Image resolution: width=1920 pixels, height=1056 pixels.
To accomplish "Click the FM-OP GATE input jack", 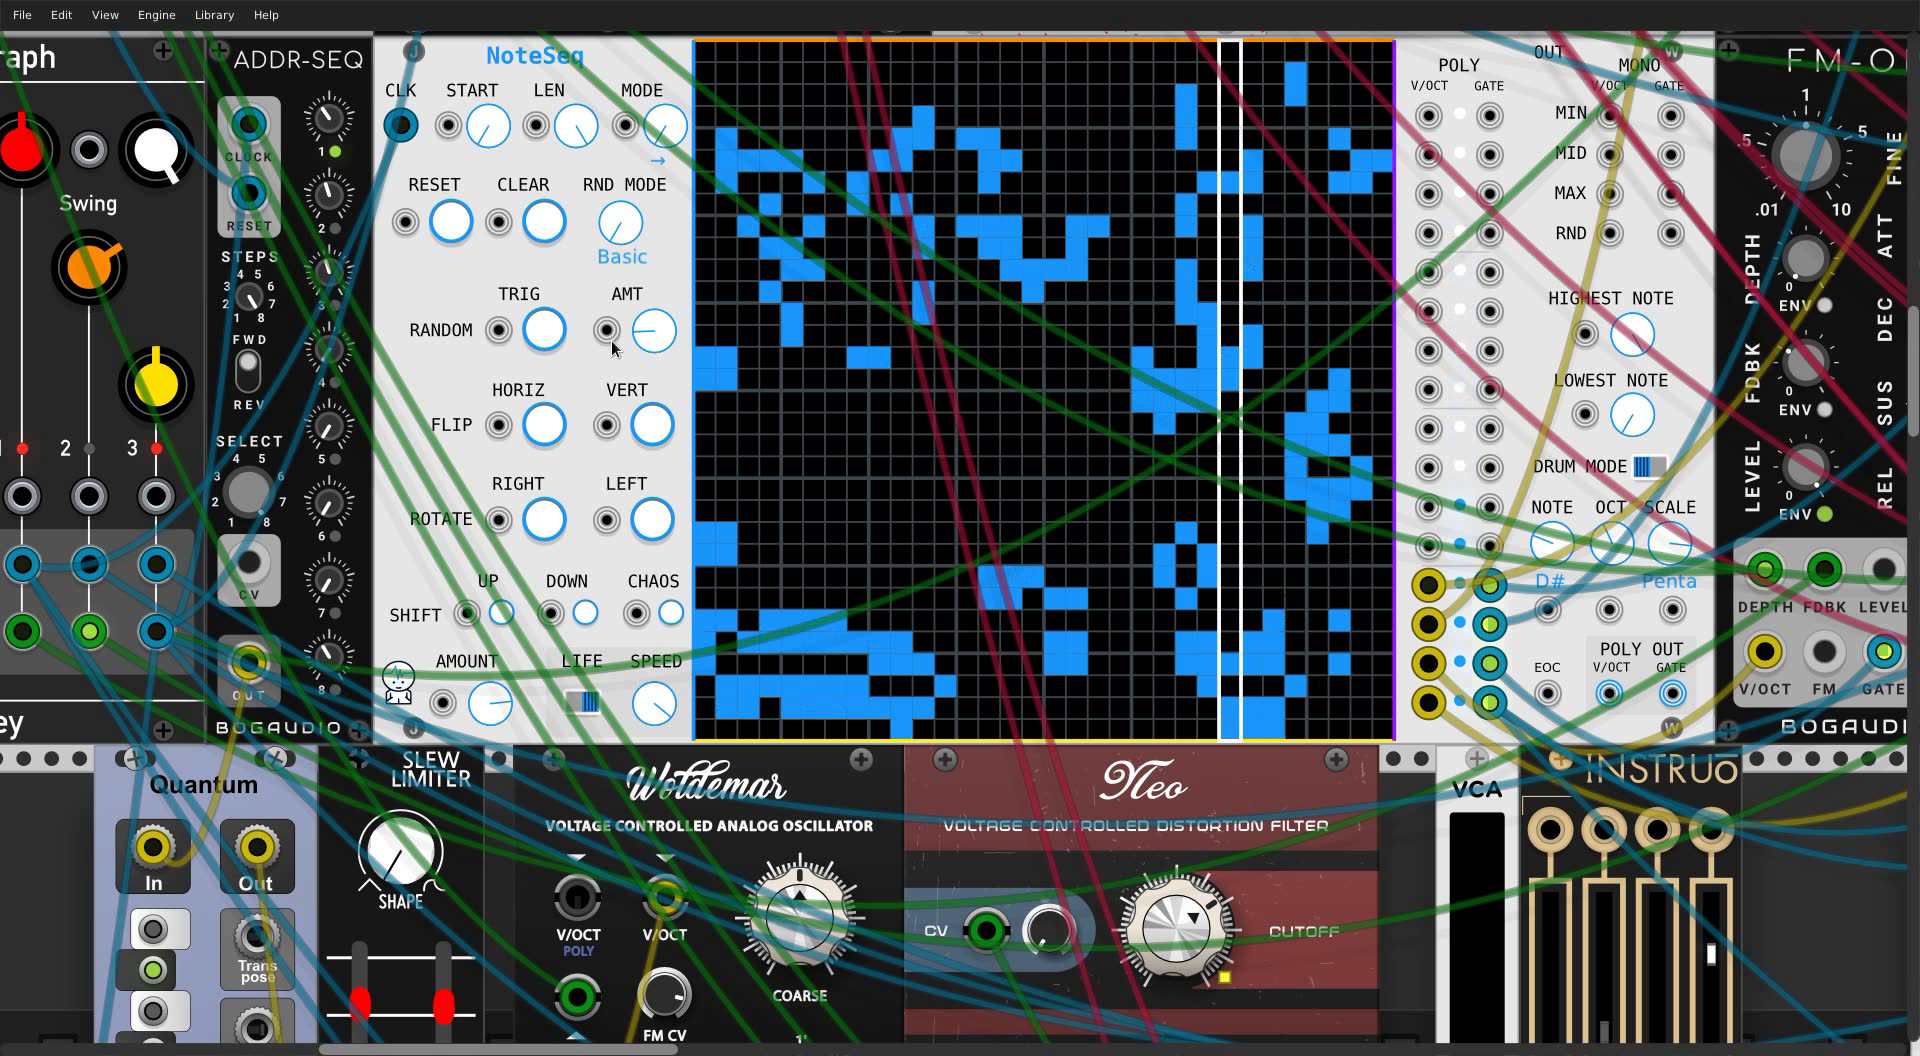I will (1883, 652).
